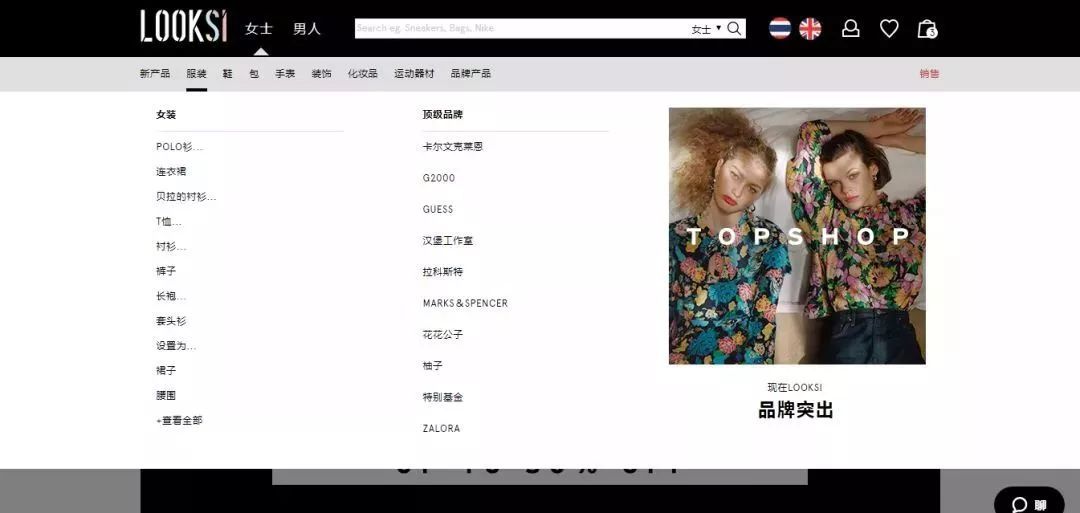Screen dimensions: 1080x513
Task: Click the red 销售 sale link
Action: tap(929, 74)
